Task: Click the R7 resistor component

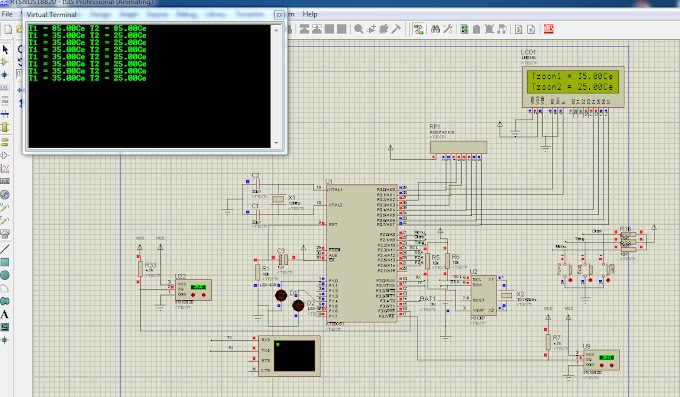Action: coord(548,342)
